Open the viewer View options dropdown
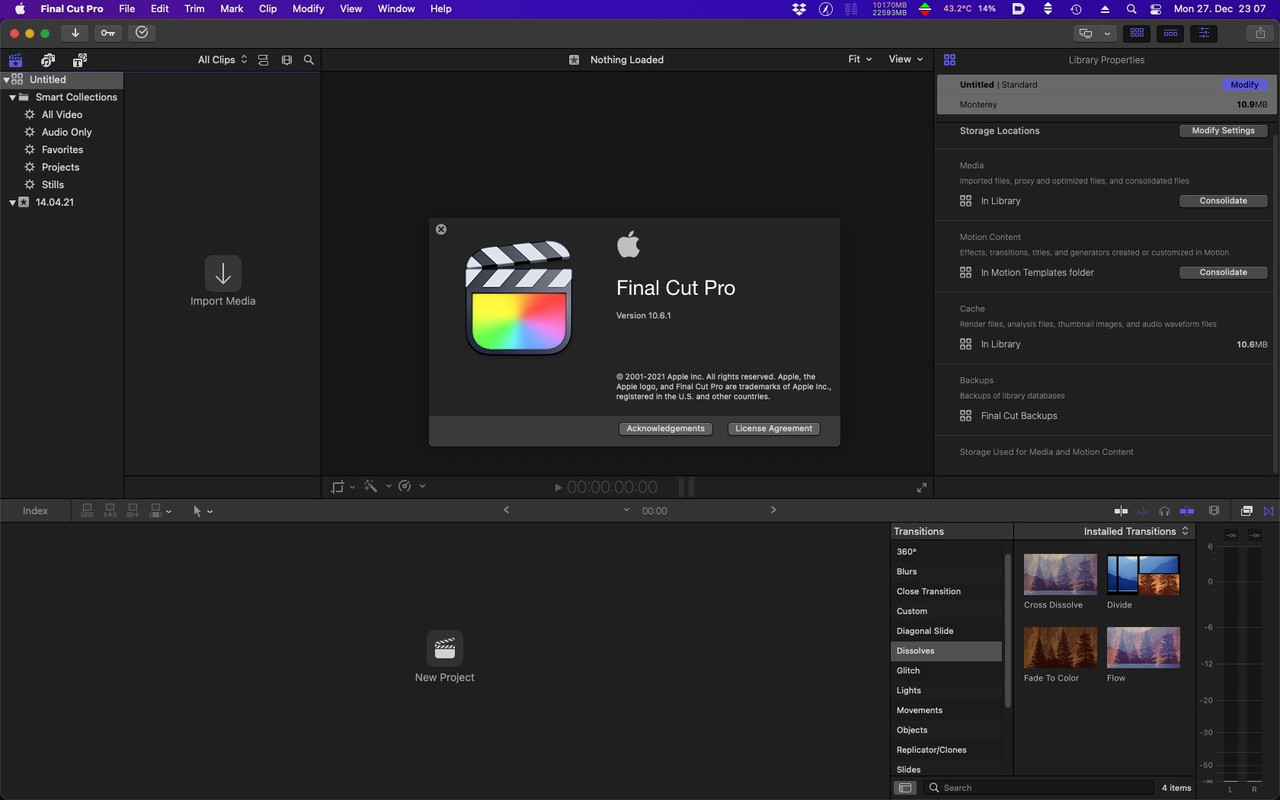This screenshot has width=1280, height=800. tap(906, 59)
